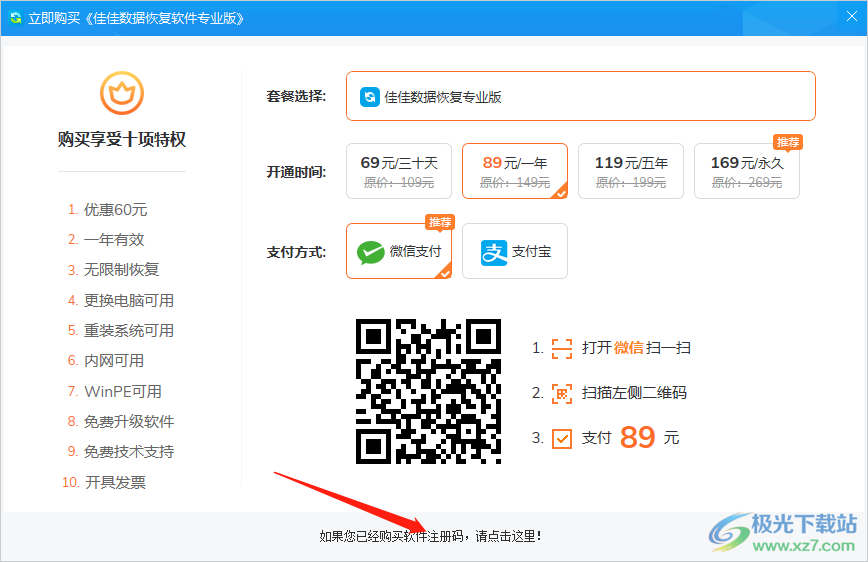Viewport: 868px width, 562px height.
Task: Click the QR scan icon beside 扫描左侧二维码
Action: coord(562,394)
